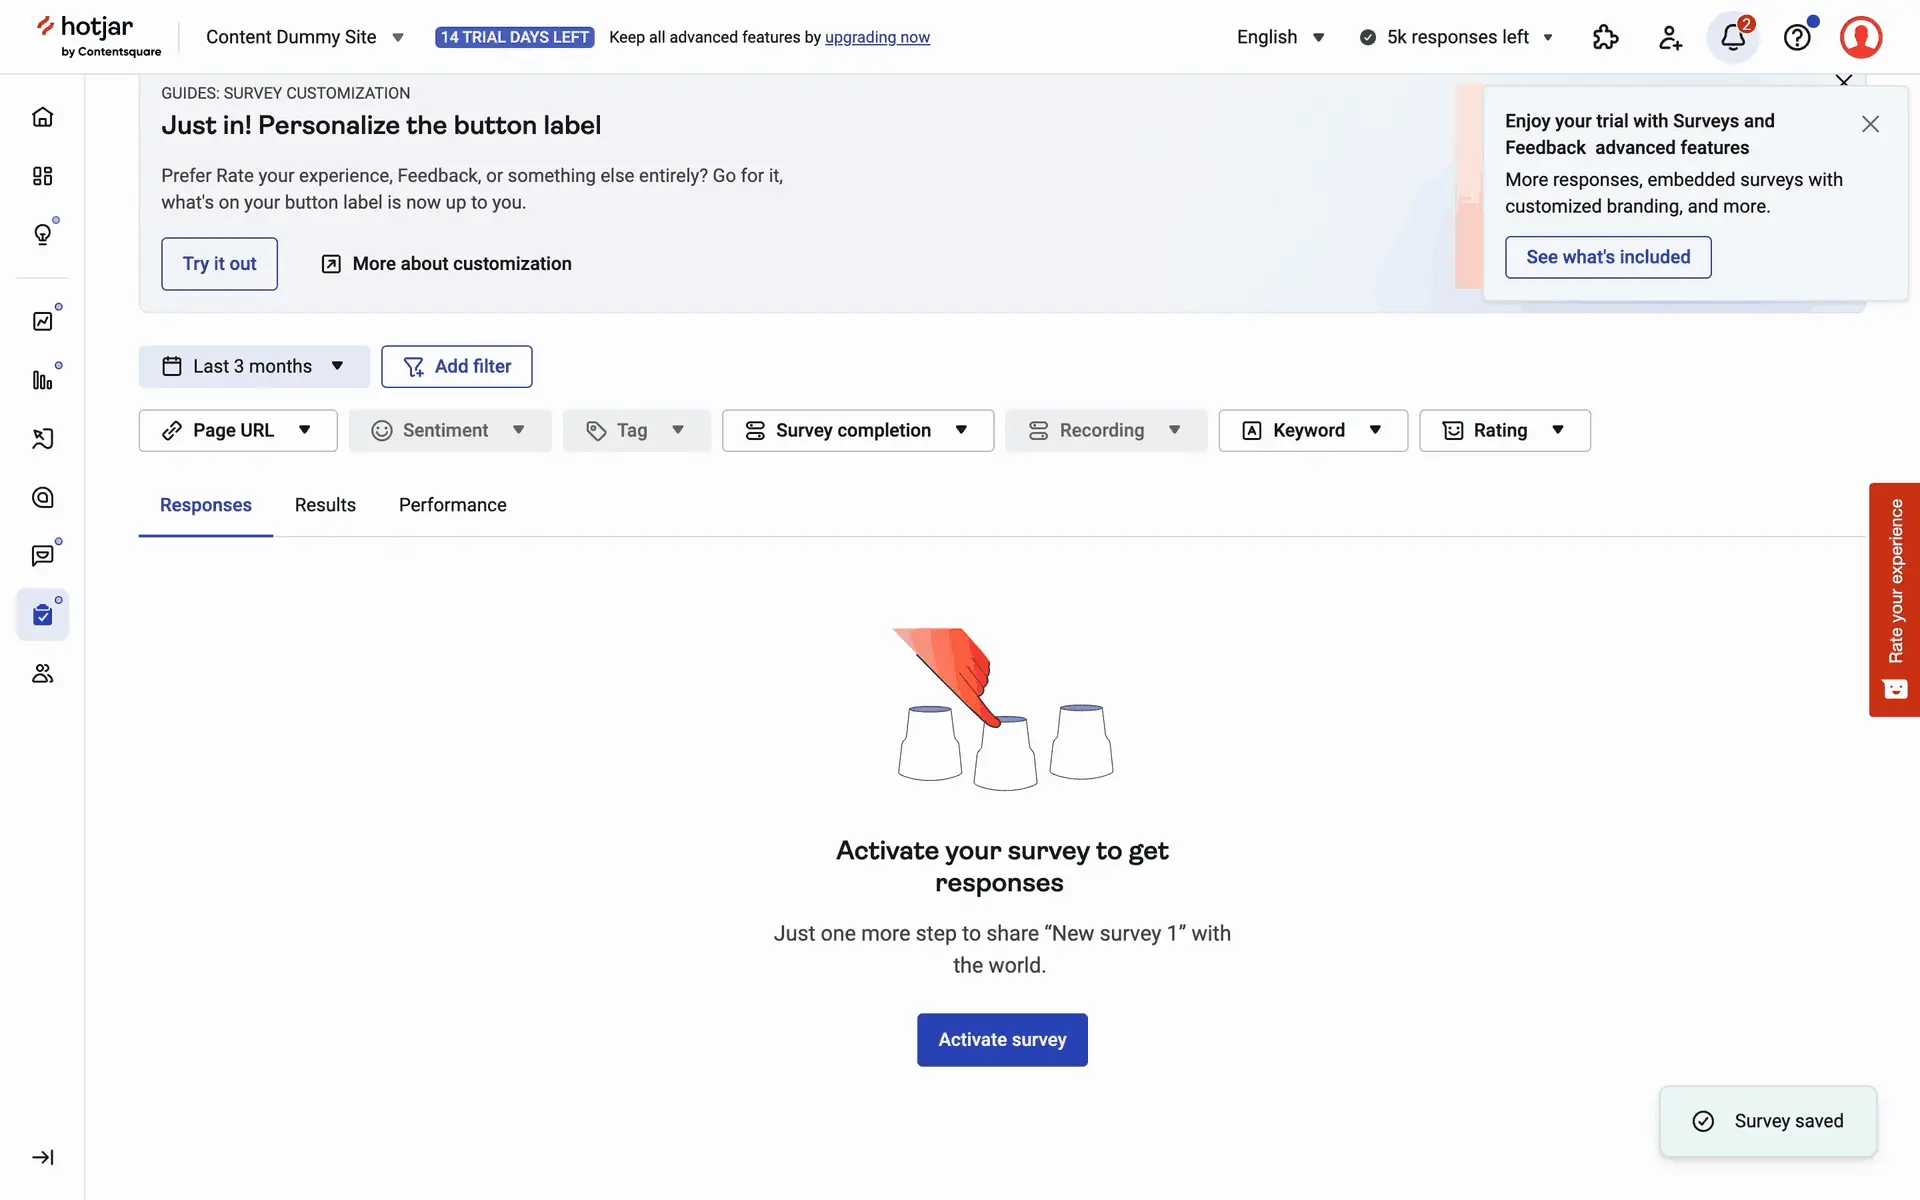This screenshot has height=1200, width=1920.
Task: Open the Survey completion filter dropdown
Action: (x=857, y=431)
